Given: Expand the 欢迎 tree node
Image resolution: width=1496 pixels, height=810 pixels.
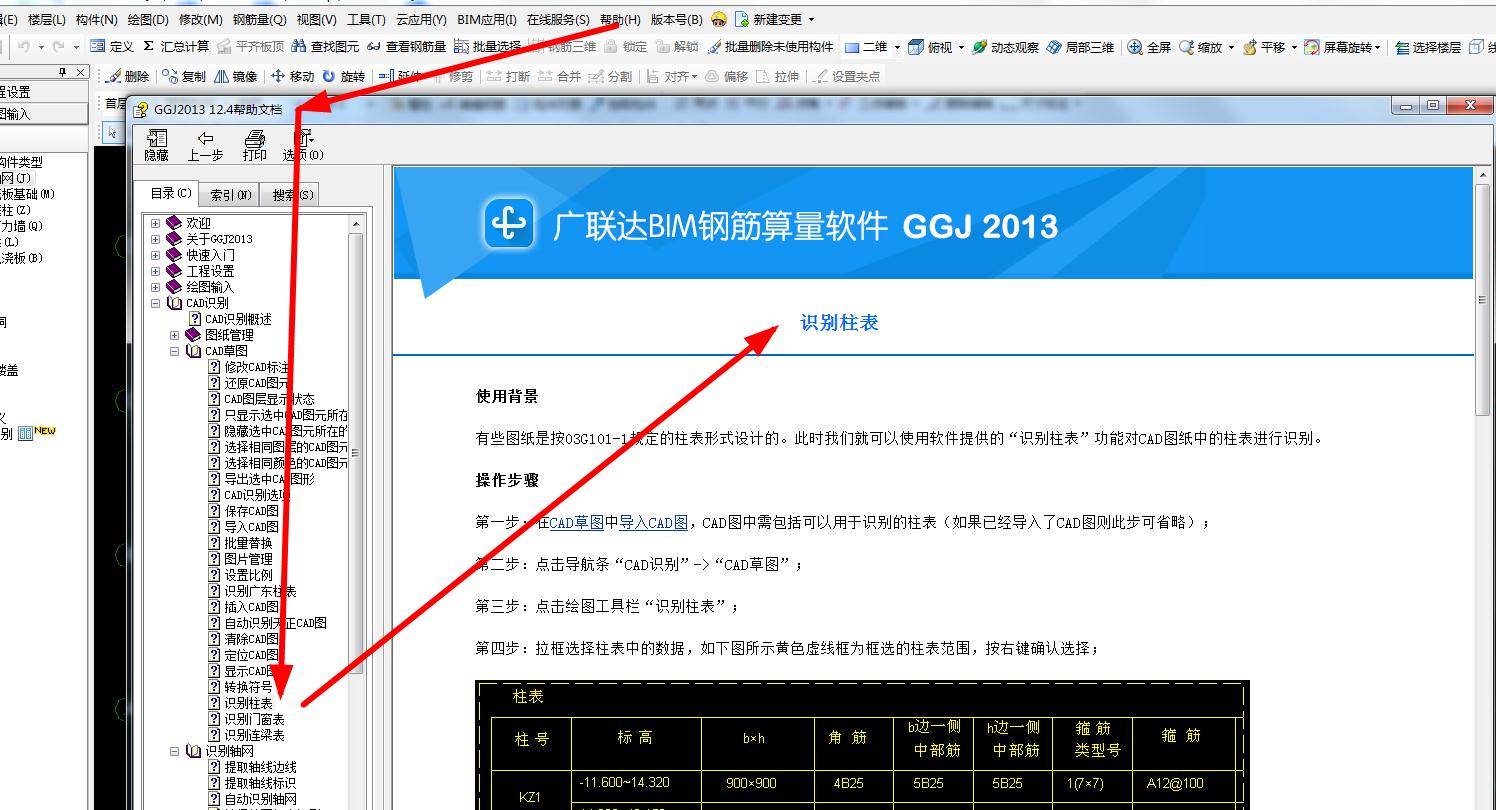Looking at the screenshot, I should pyautogui.click(x=155, y=223).
